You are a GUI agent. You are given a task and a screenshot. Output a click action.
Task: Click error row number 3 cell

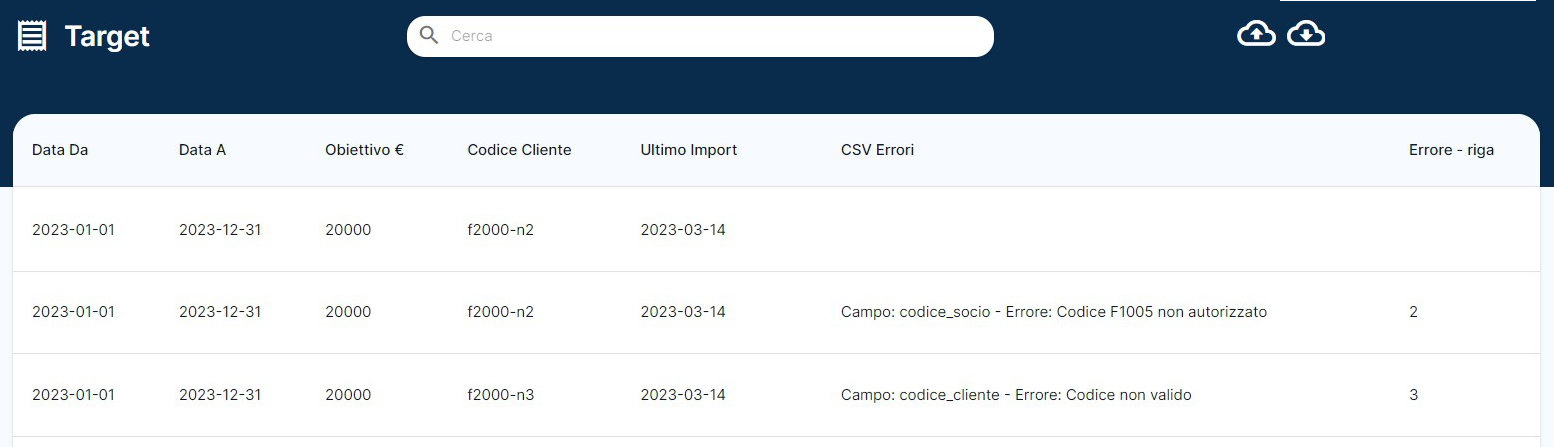(x=1413, y=395)
